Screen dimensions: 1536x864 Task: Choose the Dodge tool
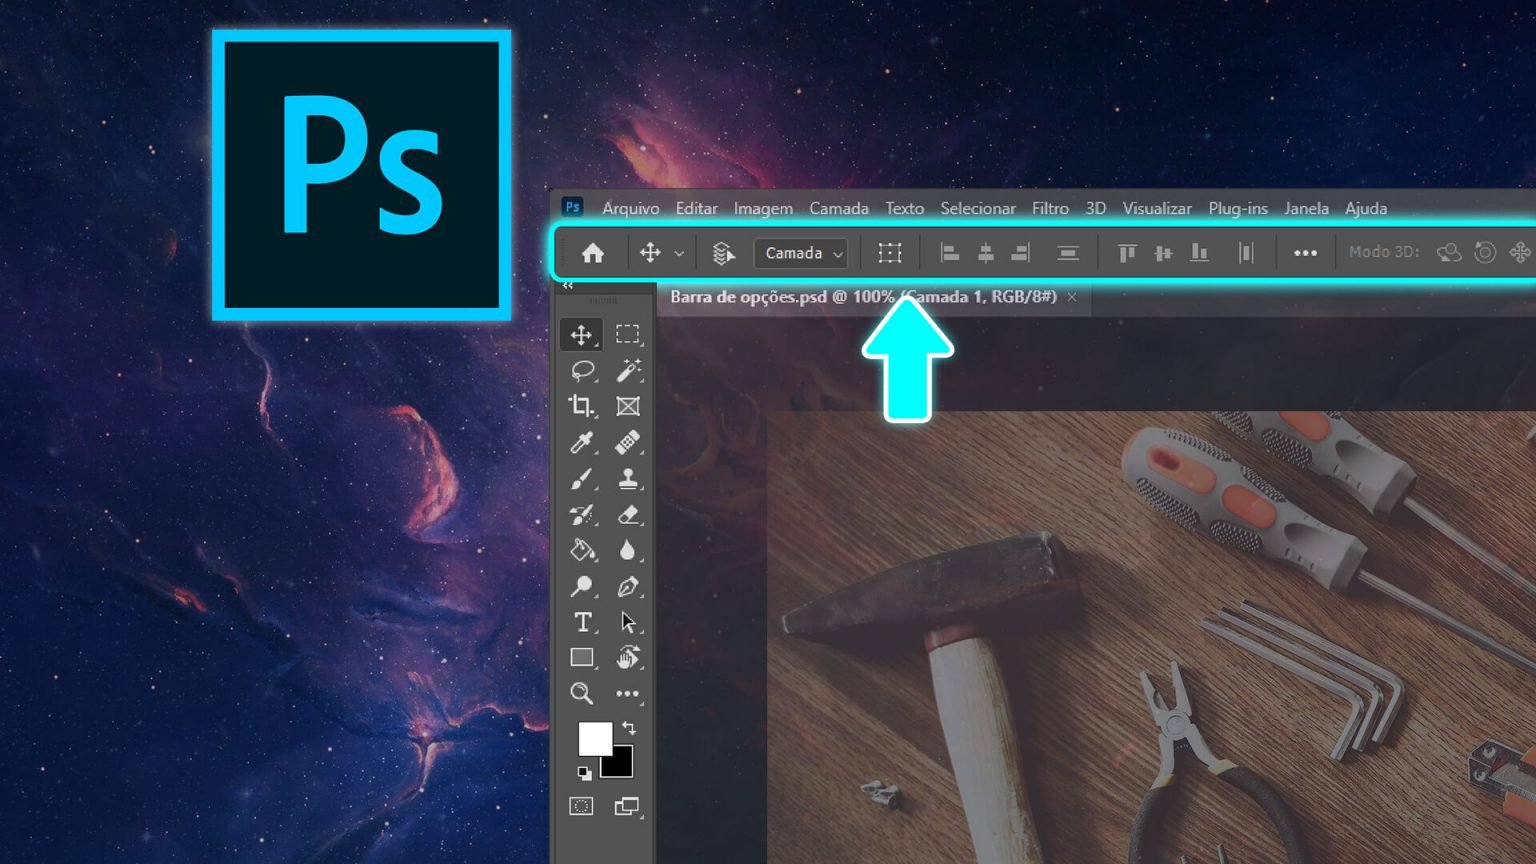pyautogui.click(x=581, y=587)
